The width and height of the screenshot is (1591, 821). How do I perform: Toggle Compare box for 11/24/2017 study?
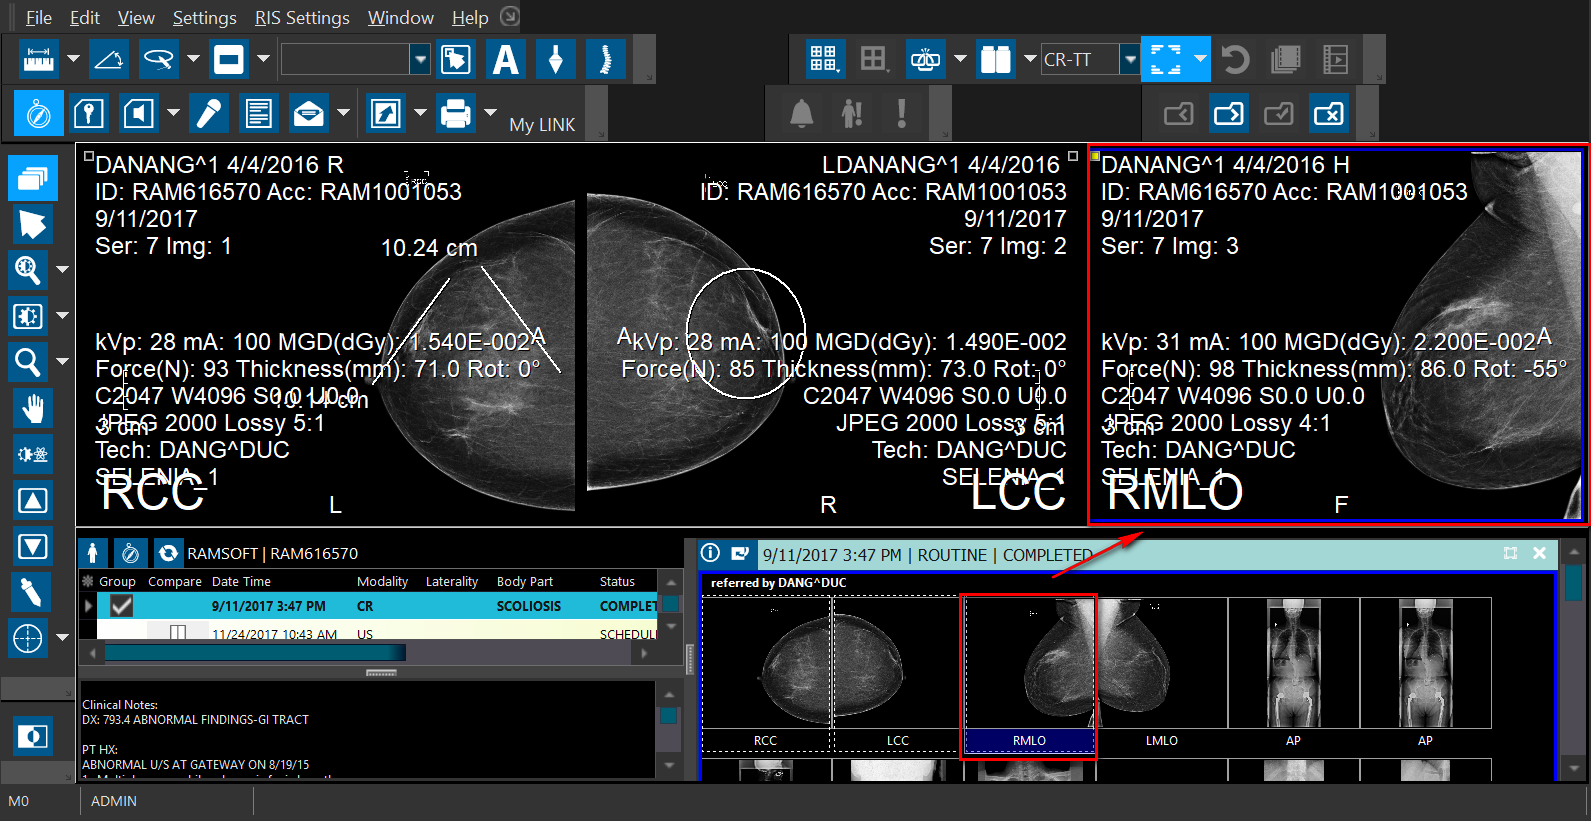point(178,633)
